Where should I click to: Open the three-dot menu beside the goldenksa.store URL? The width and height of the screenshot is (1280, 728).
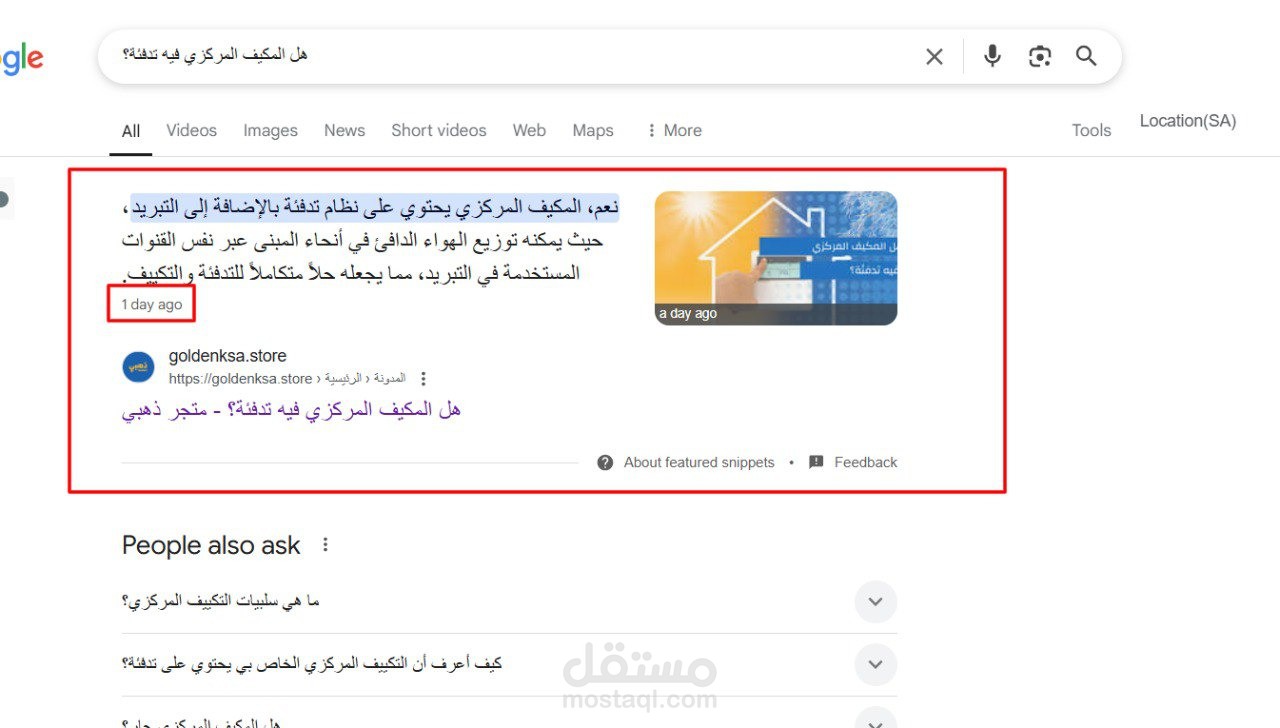[x=423, y=379]
